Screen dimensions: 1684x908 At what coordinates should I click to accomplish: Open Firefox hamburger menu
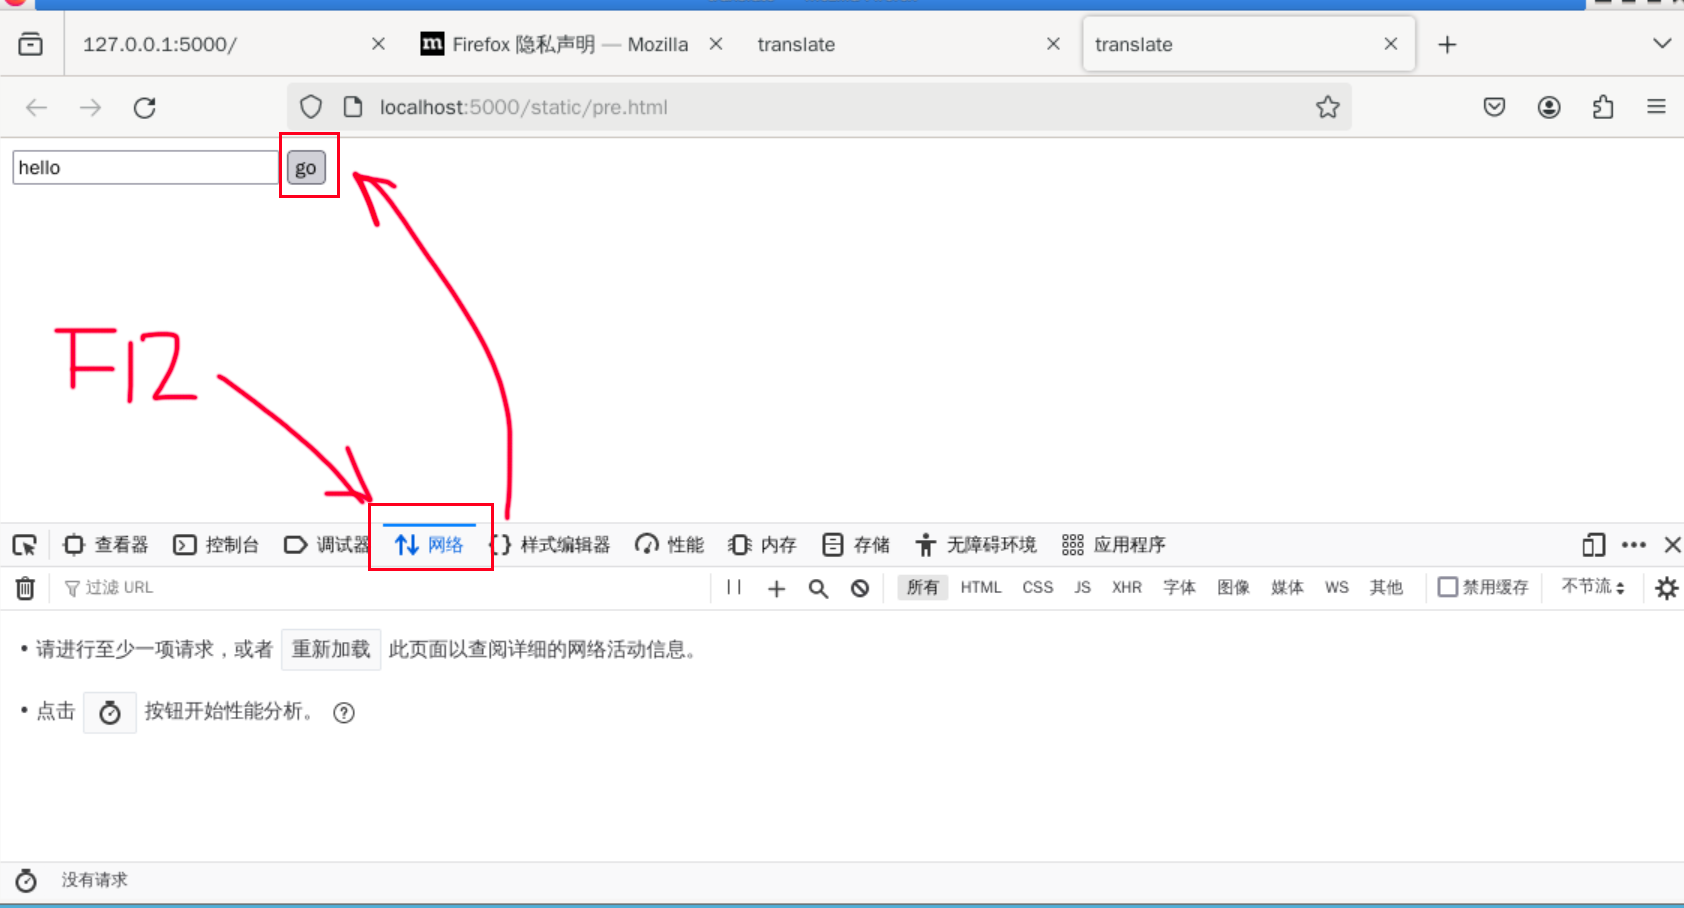coord(1656,107)
